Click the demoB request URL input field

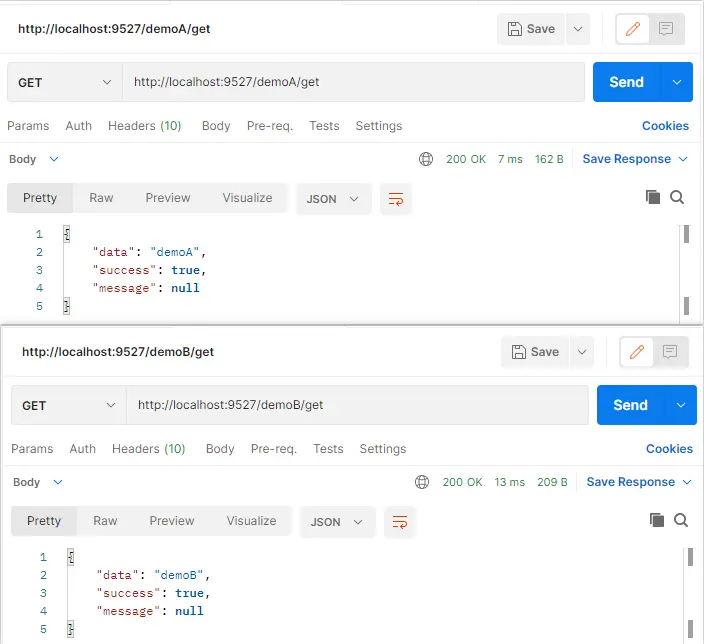pyautogui.click(x=356, y=405)
